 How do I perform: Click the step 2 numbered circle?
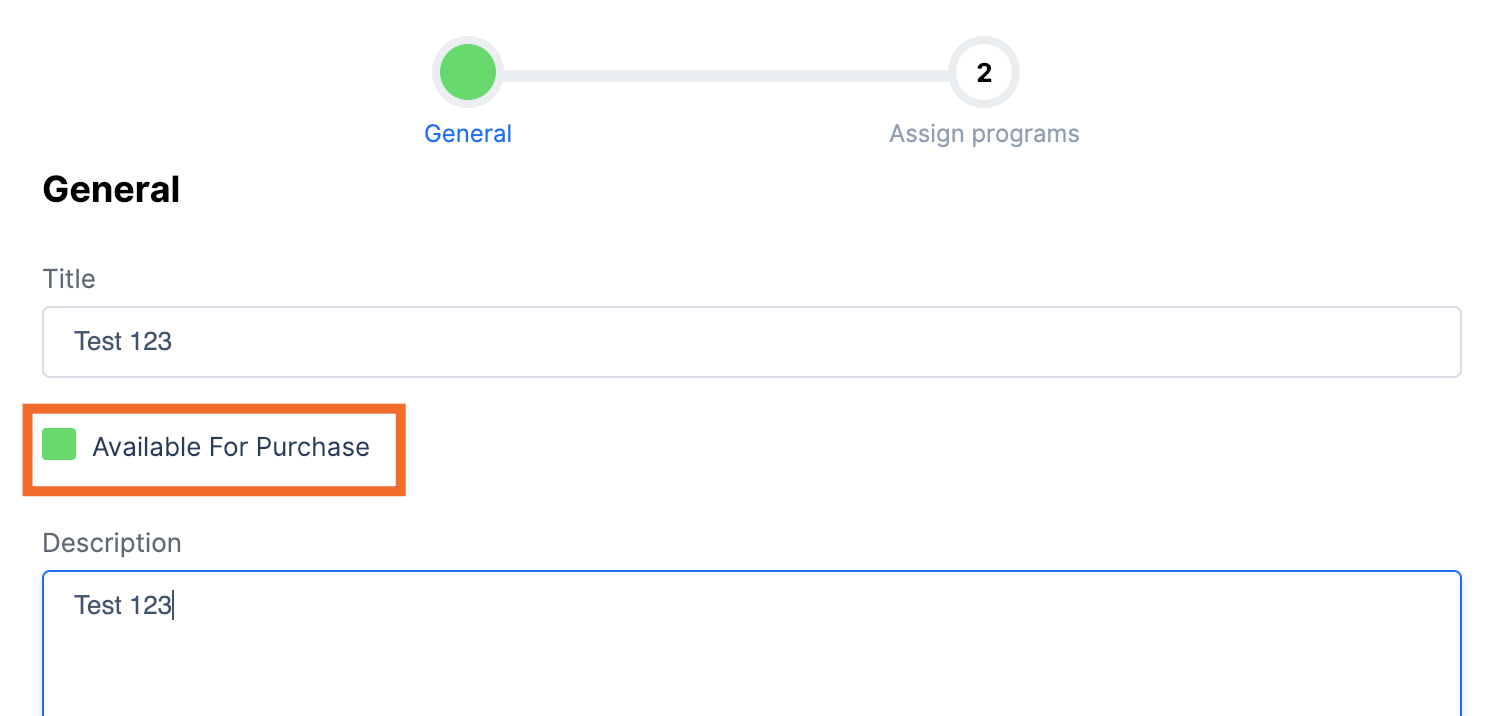[984, 72]
